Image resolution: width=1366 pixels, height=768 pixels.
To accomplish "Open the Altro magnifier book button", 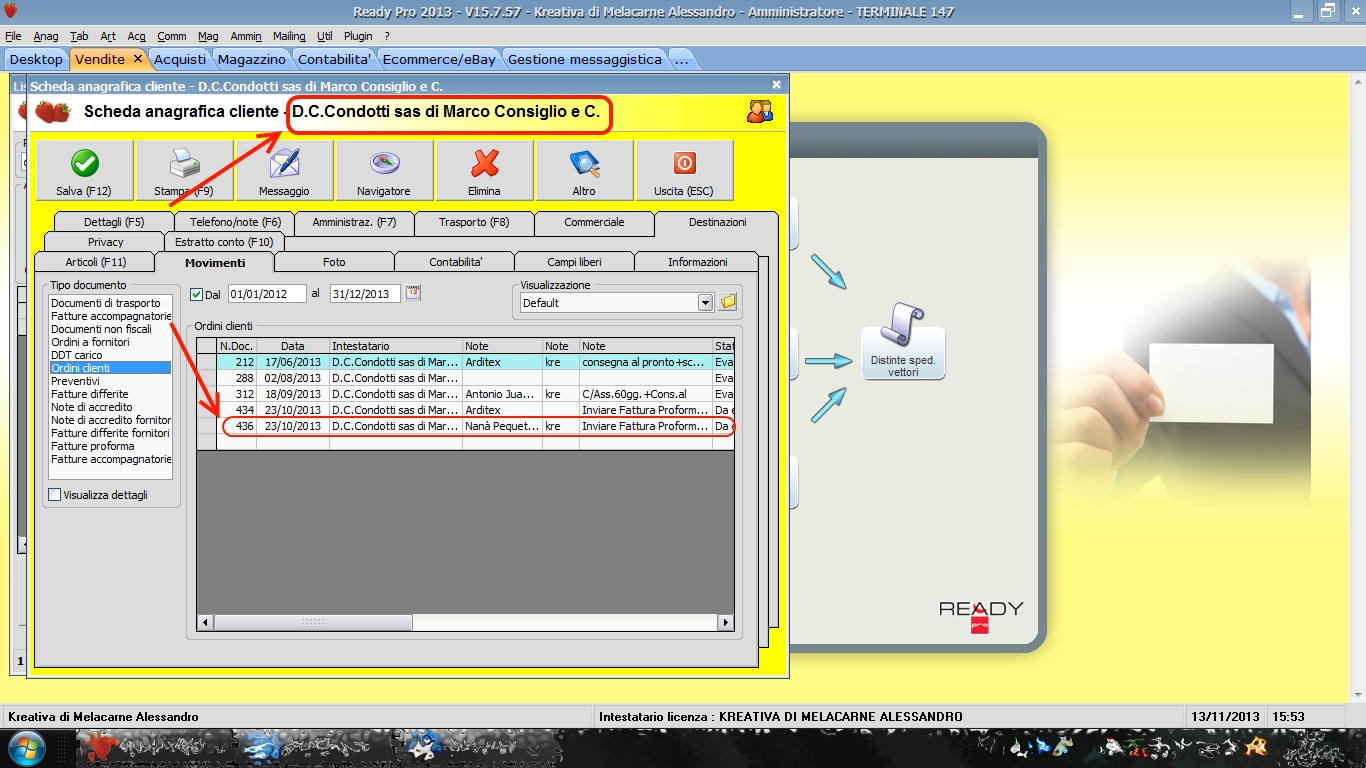I will click(584, 170).
